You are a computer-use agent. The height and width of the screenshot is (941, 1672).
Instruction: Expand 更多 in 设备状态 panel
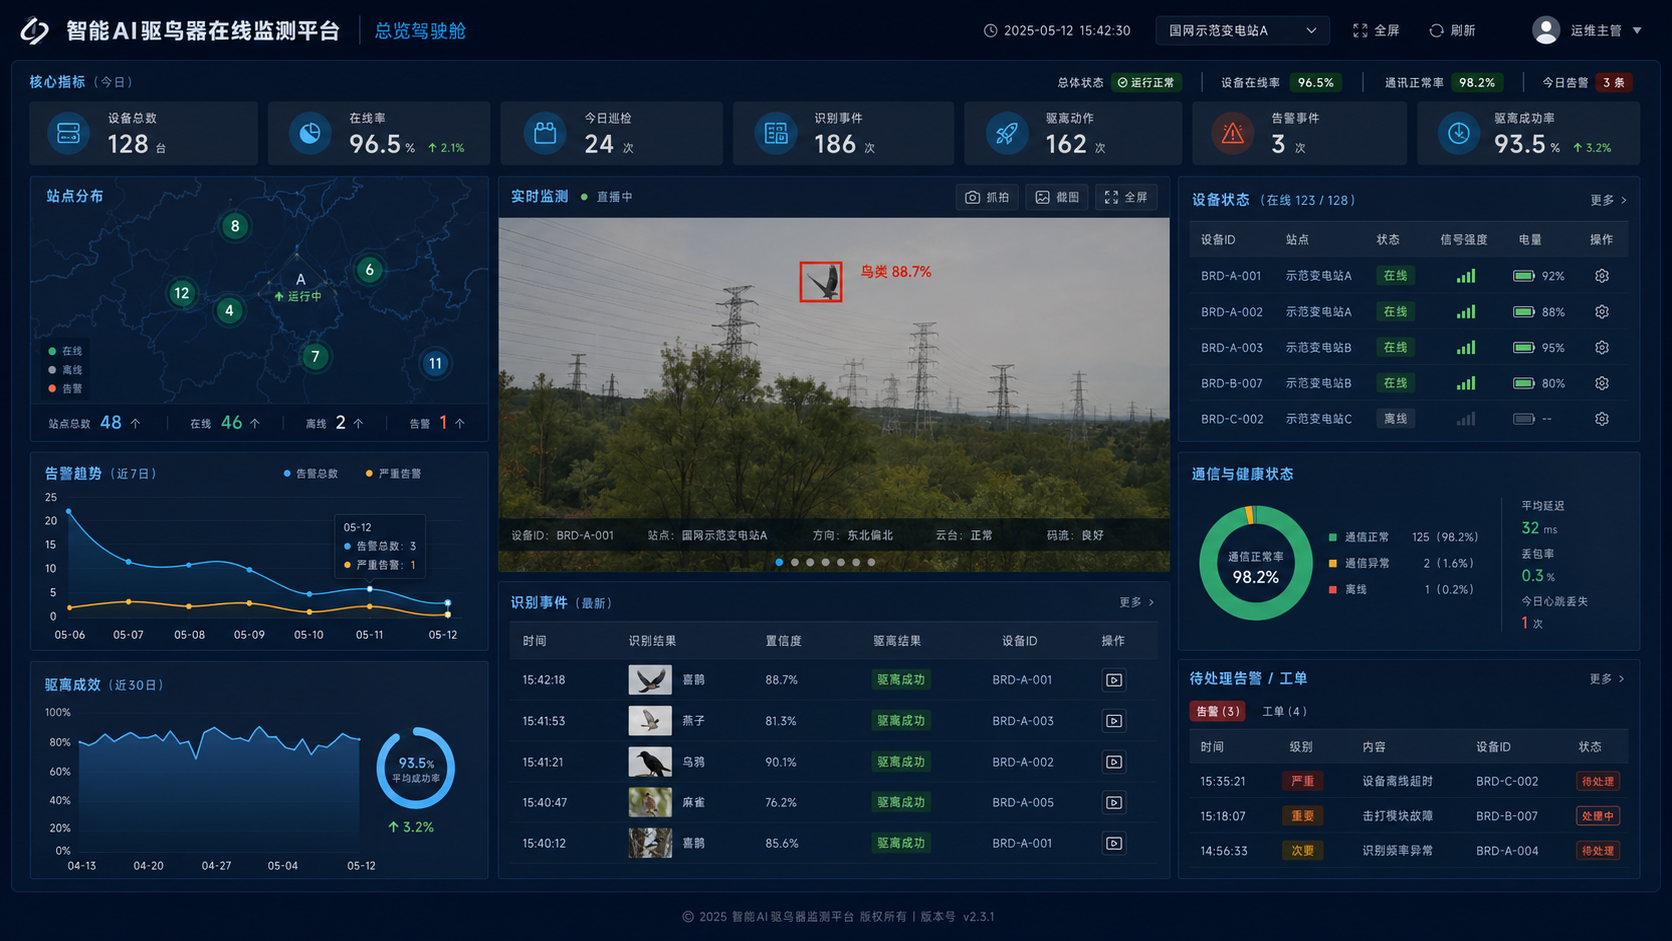(x=1608, y=201)
